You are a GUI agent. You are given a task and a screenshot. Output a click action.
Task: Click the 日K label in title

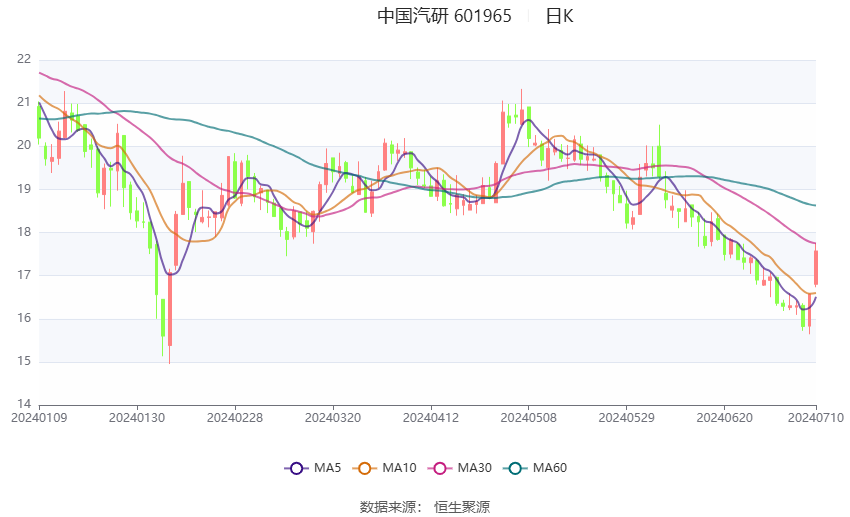click(x=559, y=16)
